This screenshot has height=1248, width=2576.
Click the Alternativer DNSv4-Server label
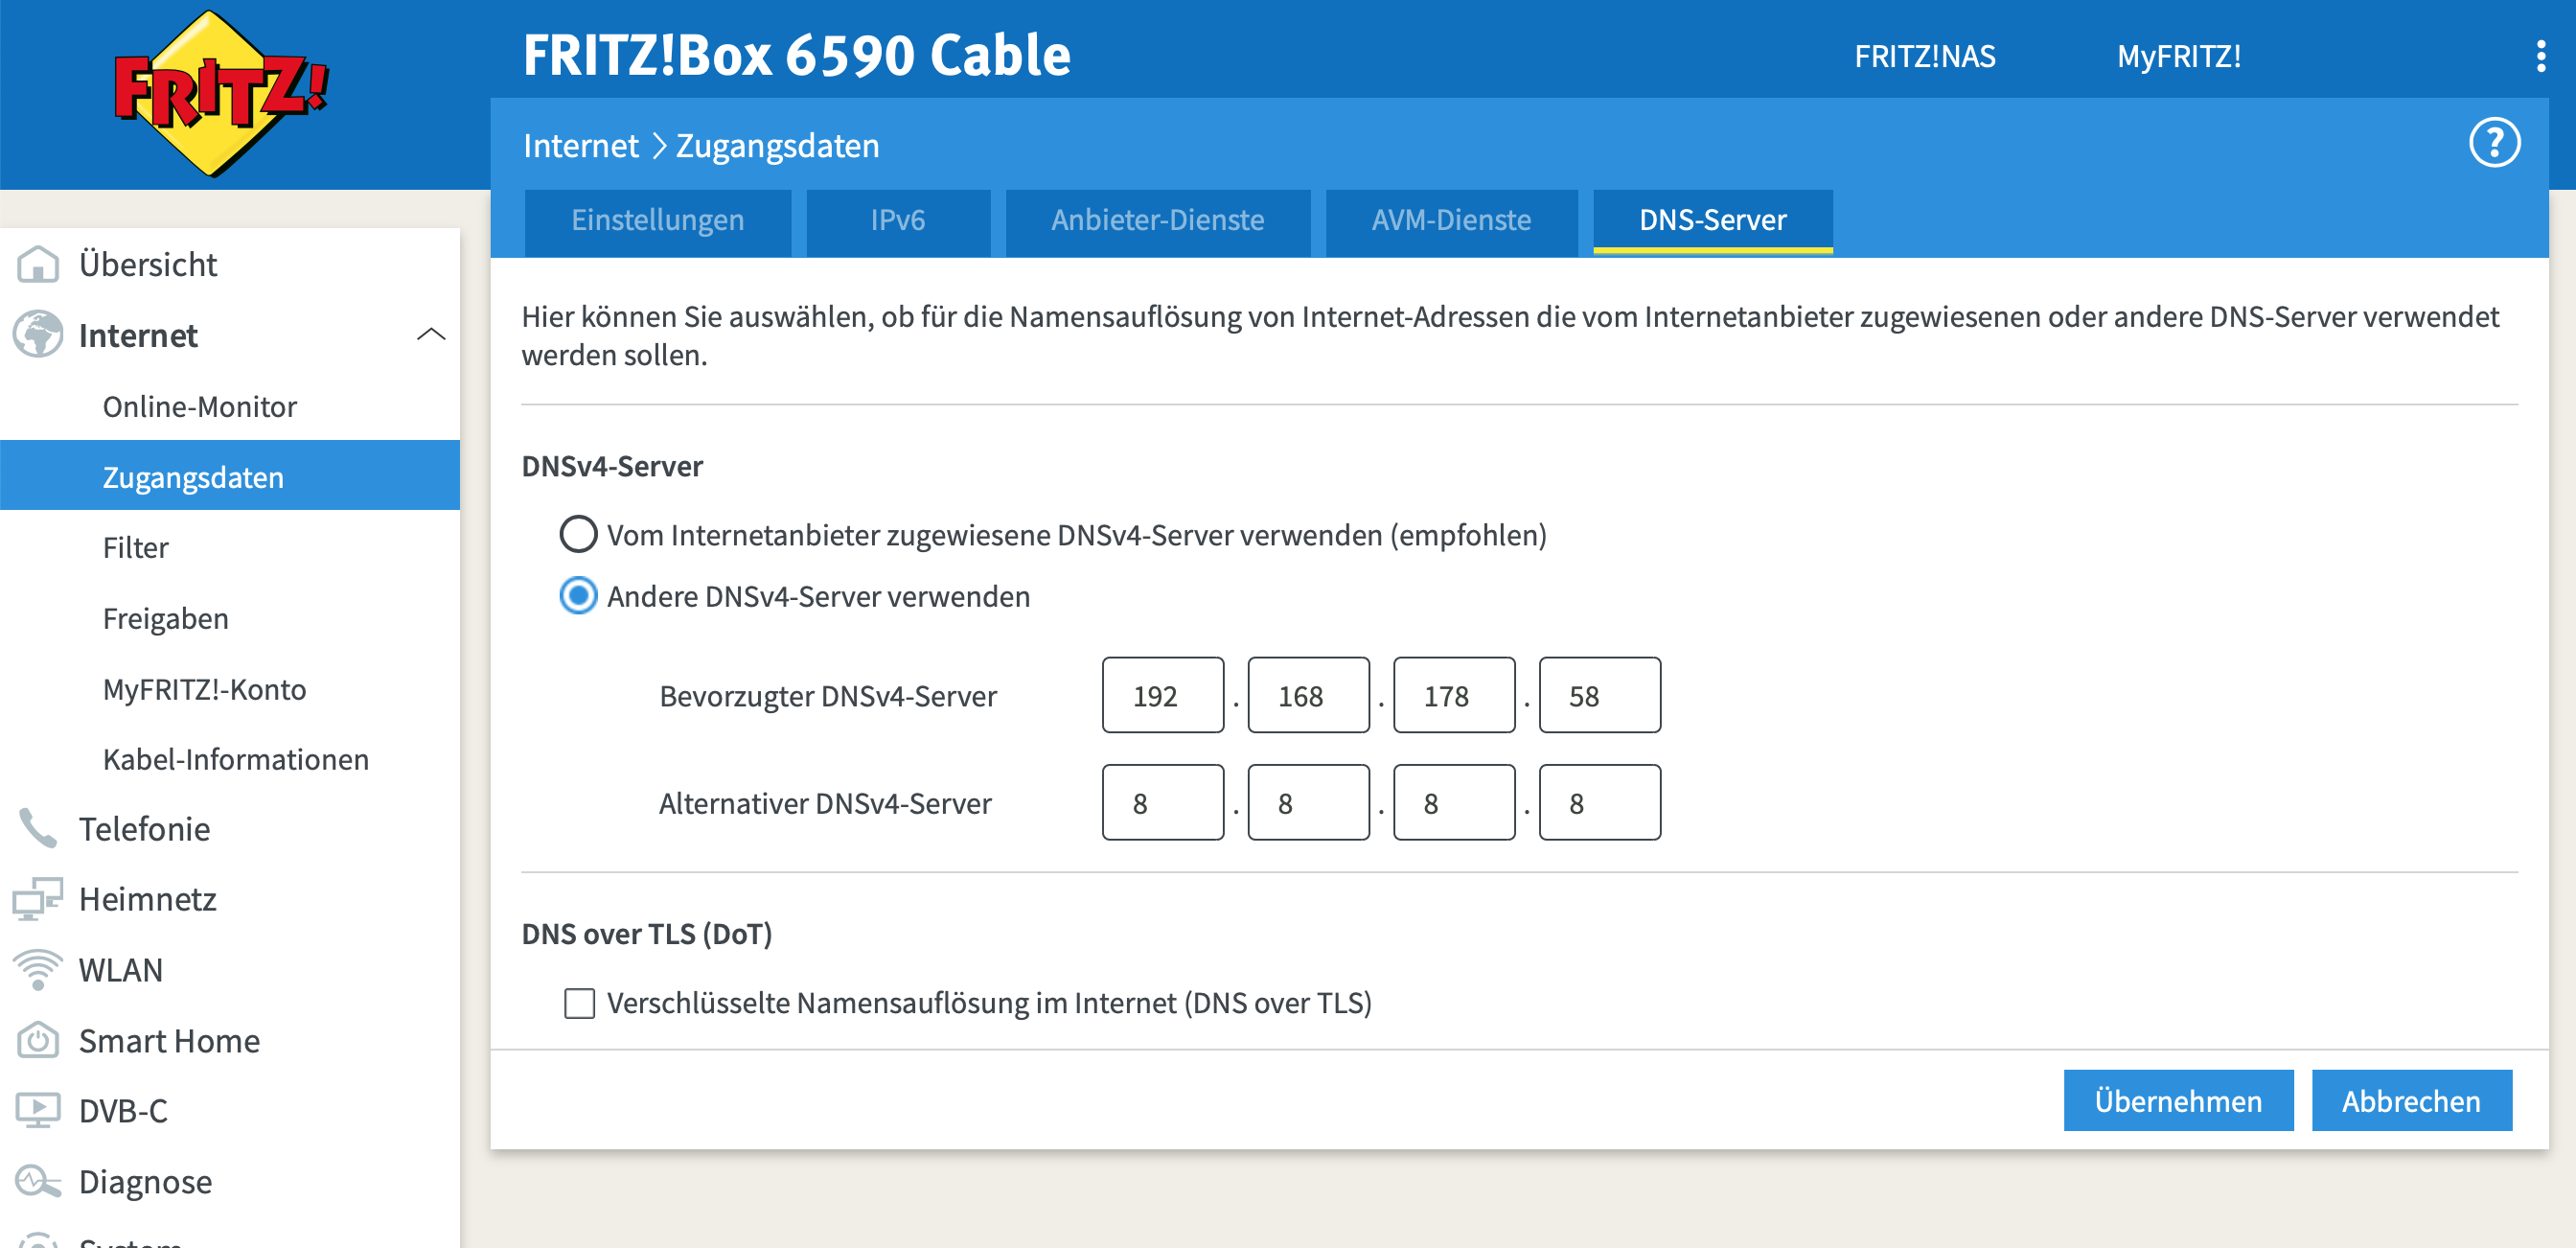tap(824, 803)
